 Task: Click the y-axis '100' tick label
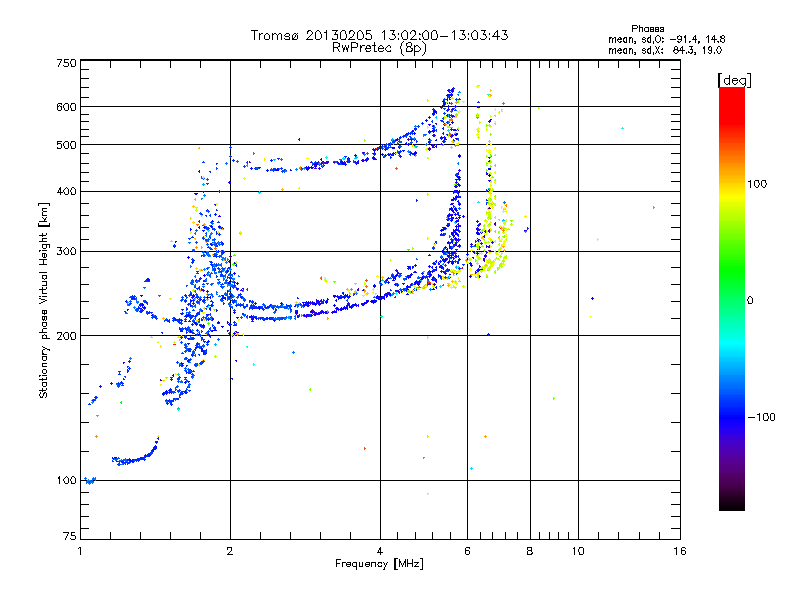click(x=66, y=481)
